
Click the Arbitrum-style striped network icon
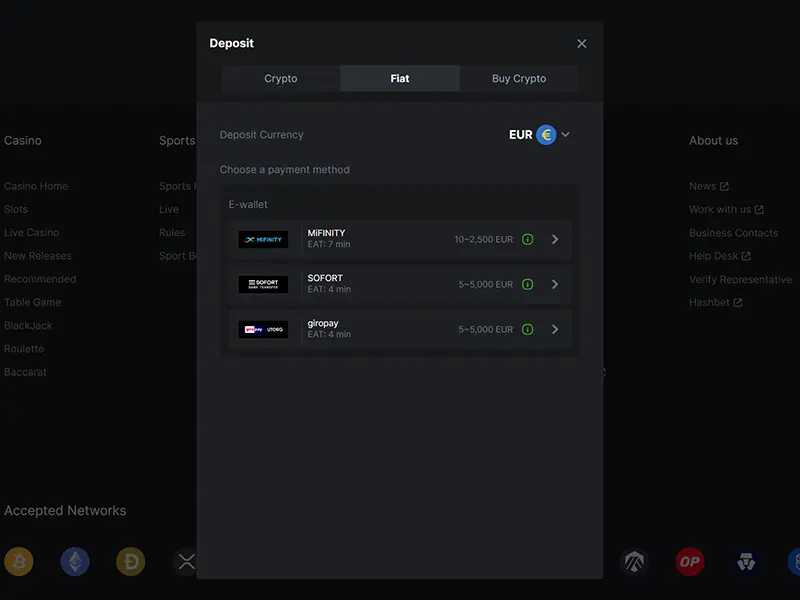coord(634,561)
